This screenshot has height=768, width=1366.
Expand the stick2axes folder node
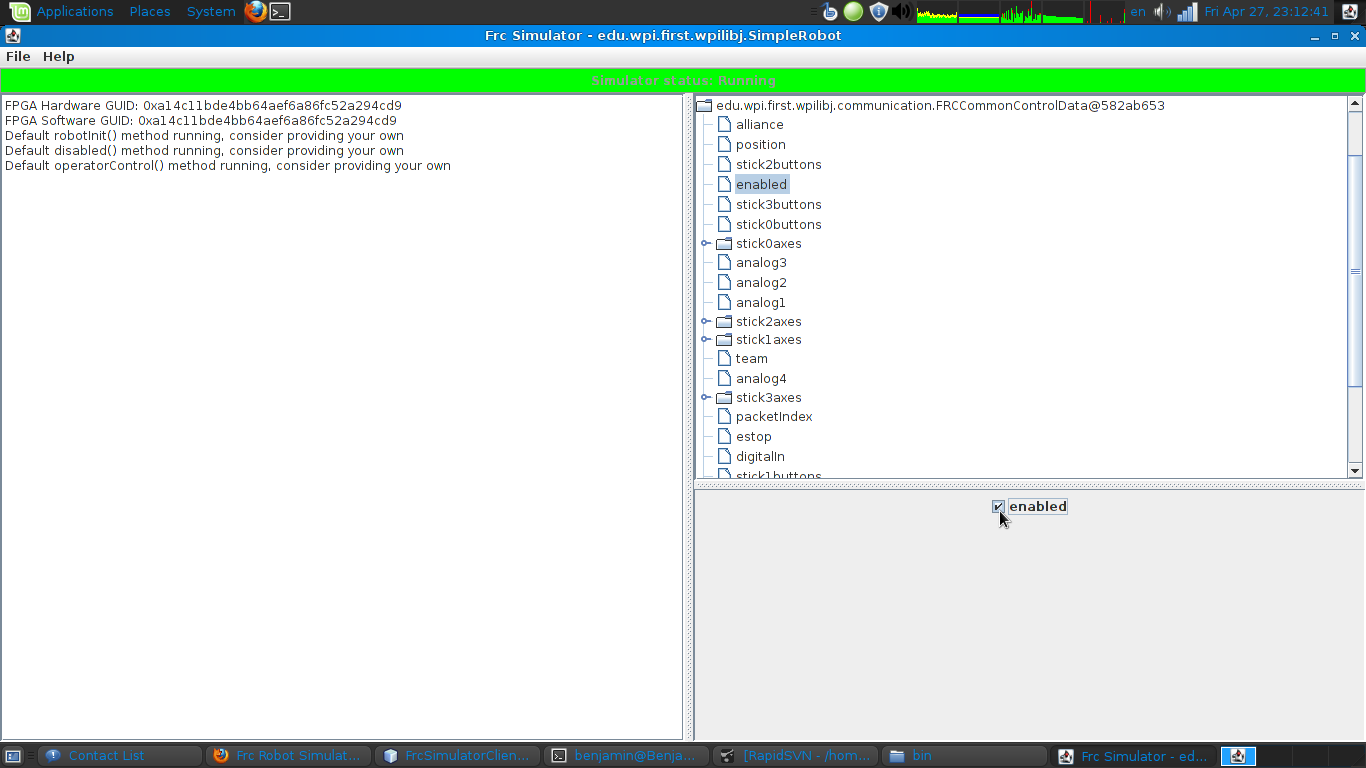705,321
